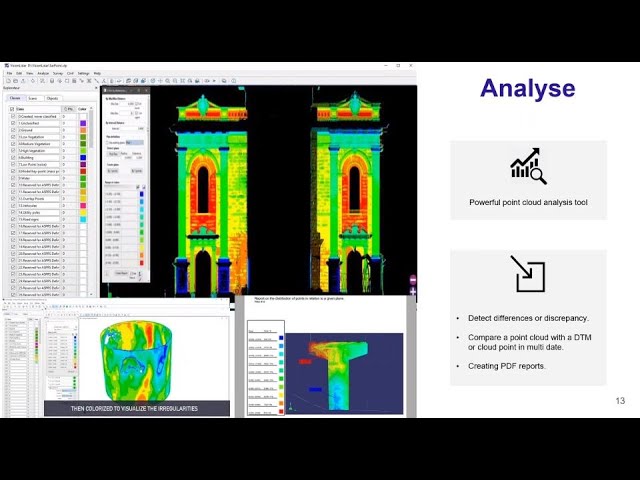Viewport: 640px width, 480px height.
Task: Click the zoom out magnifier toolbar icon
Action: [x=175, y=81]
